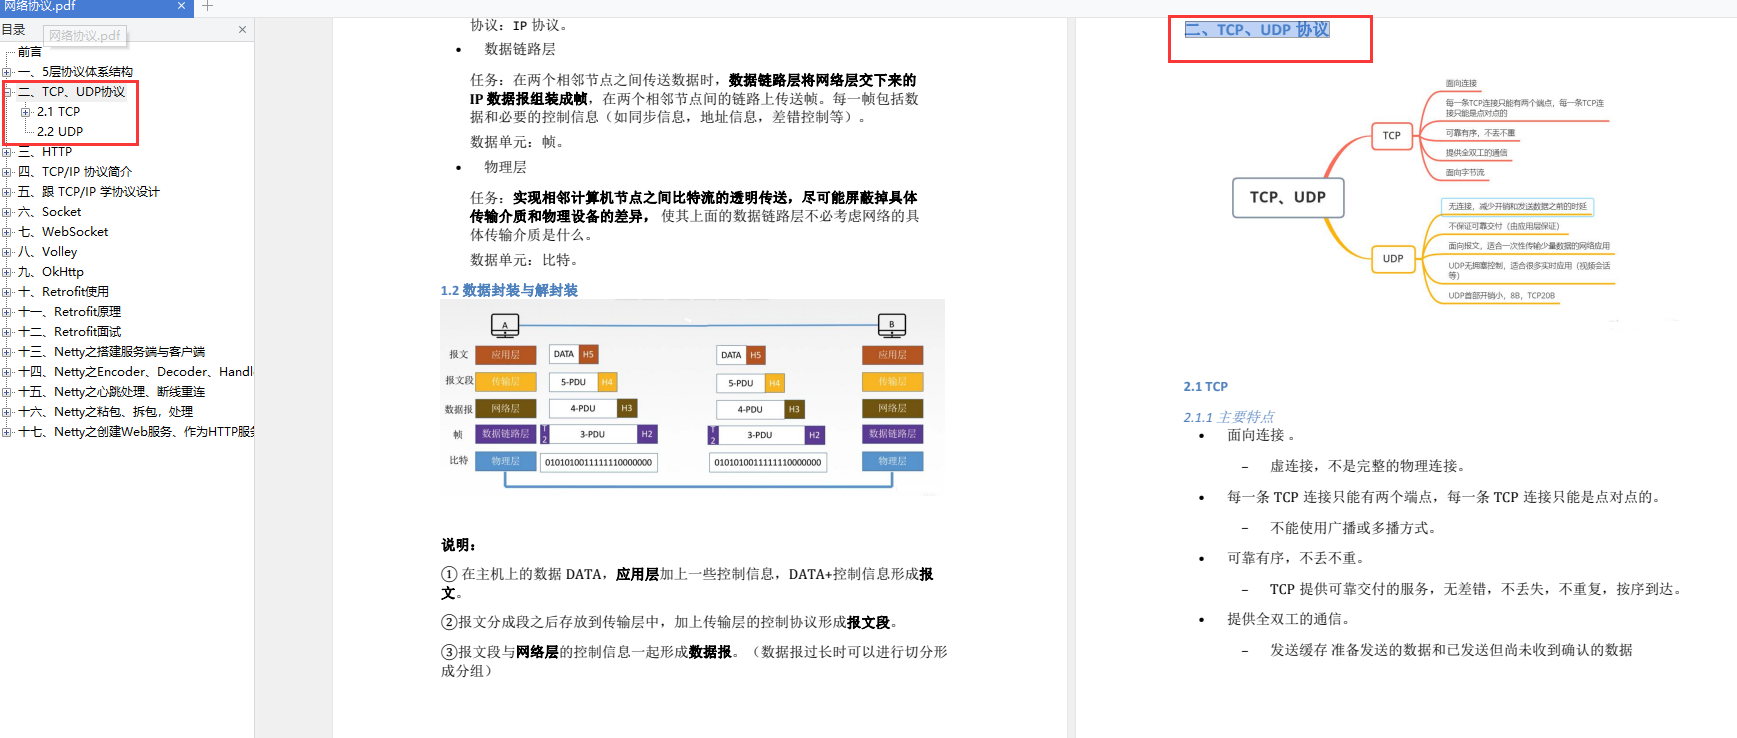Expand the 十六、Netty之粘包 outline node
This screenshot has height=738, width=1737.
point(7,412)
